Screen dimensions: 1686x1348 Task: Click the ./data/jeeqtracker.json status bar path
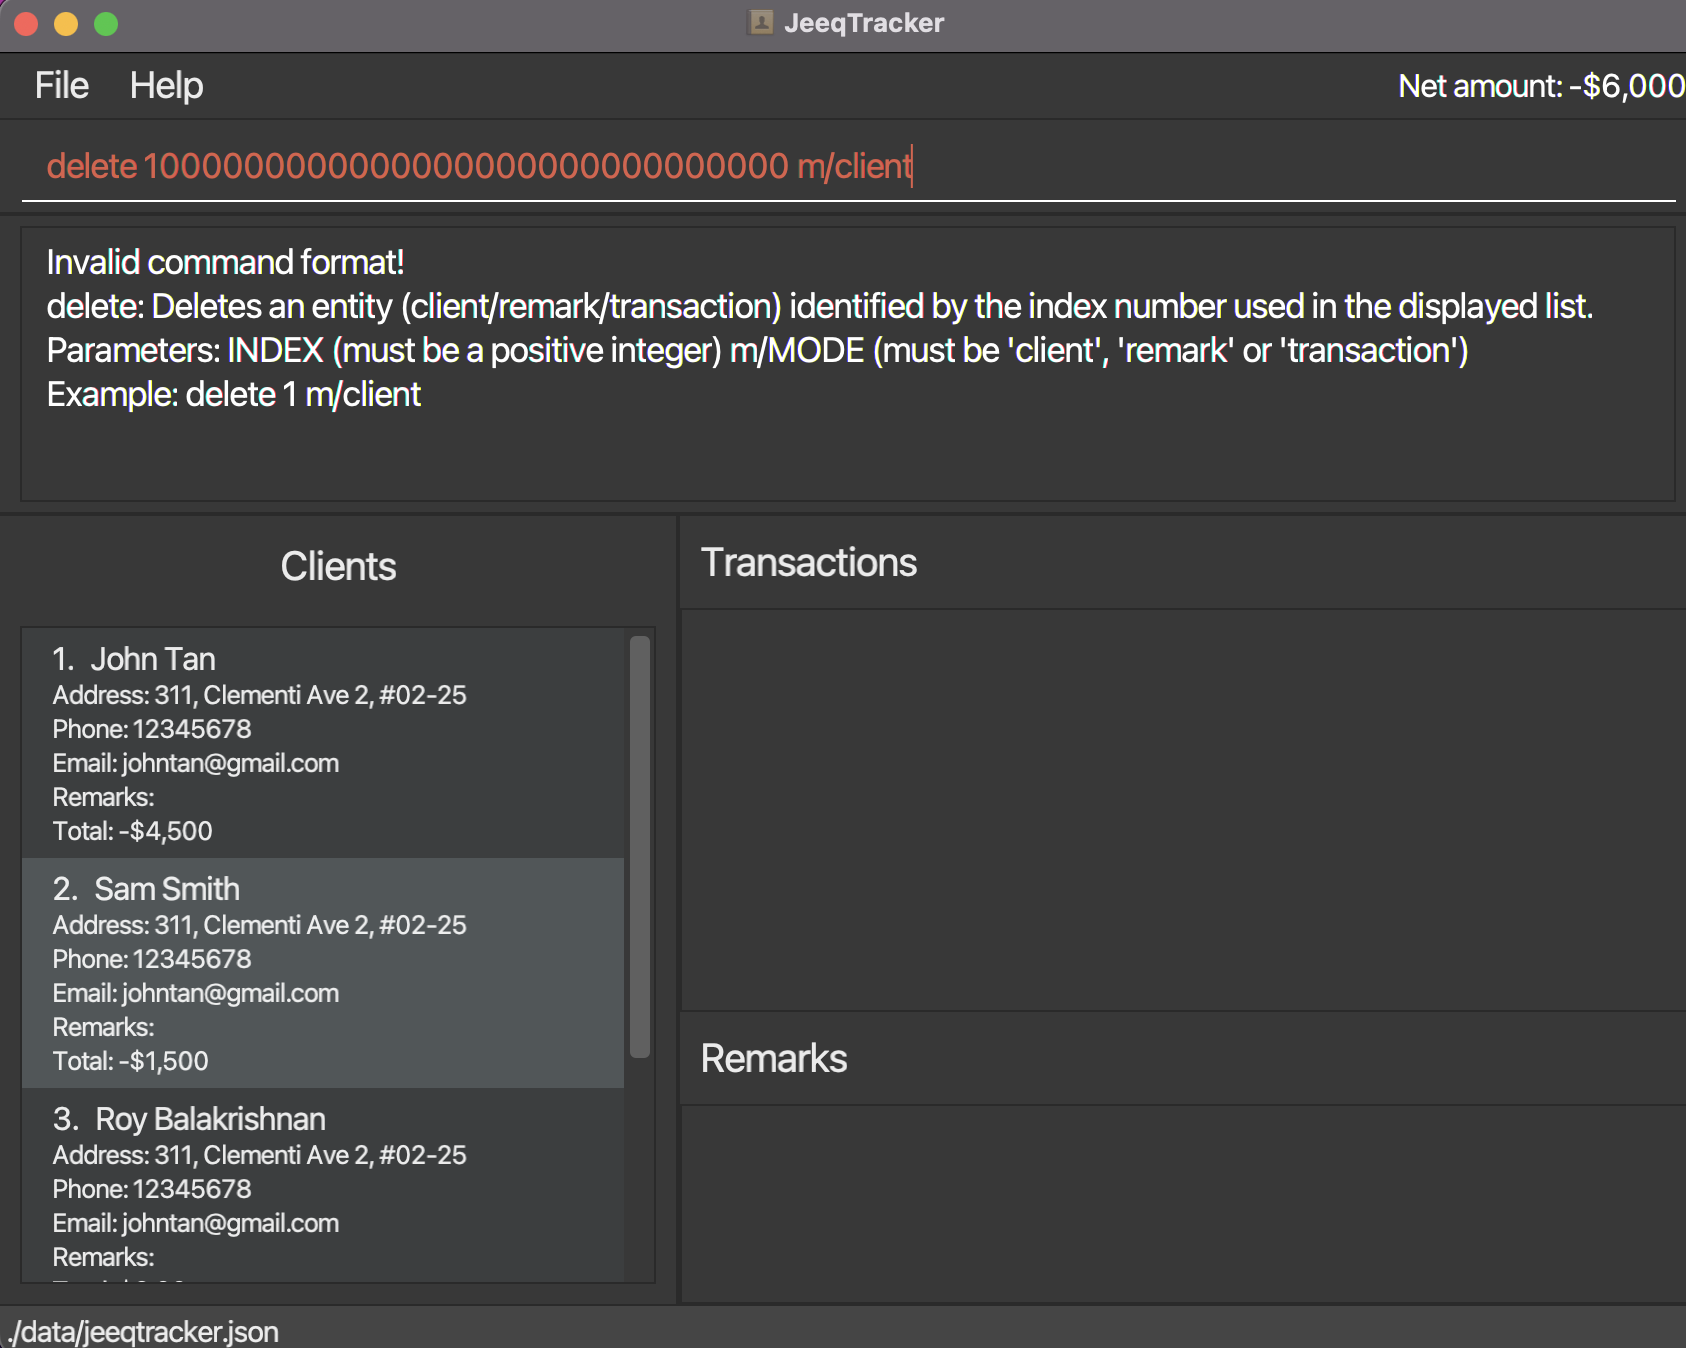[143, 1332]
